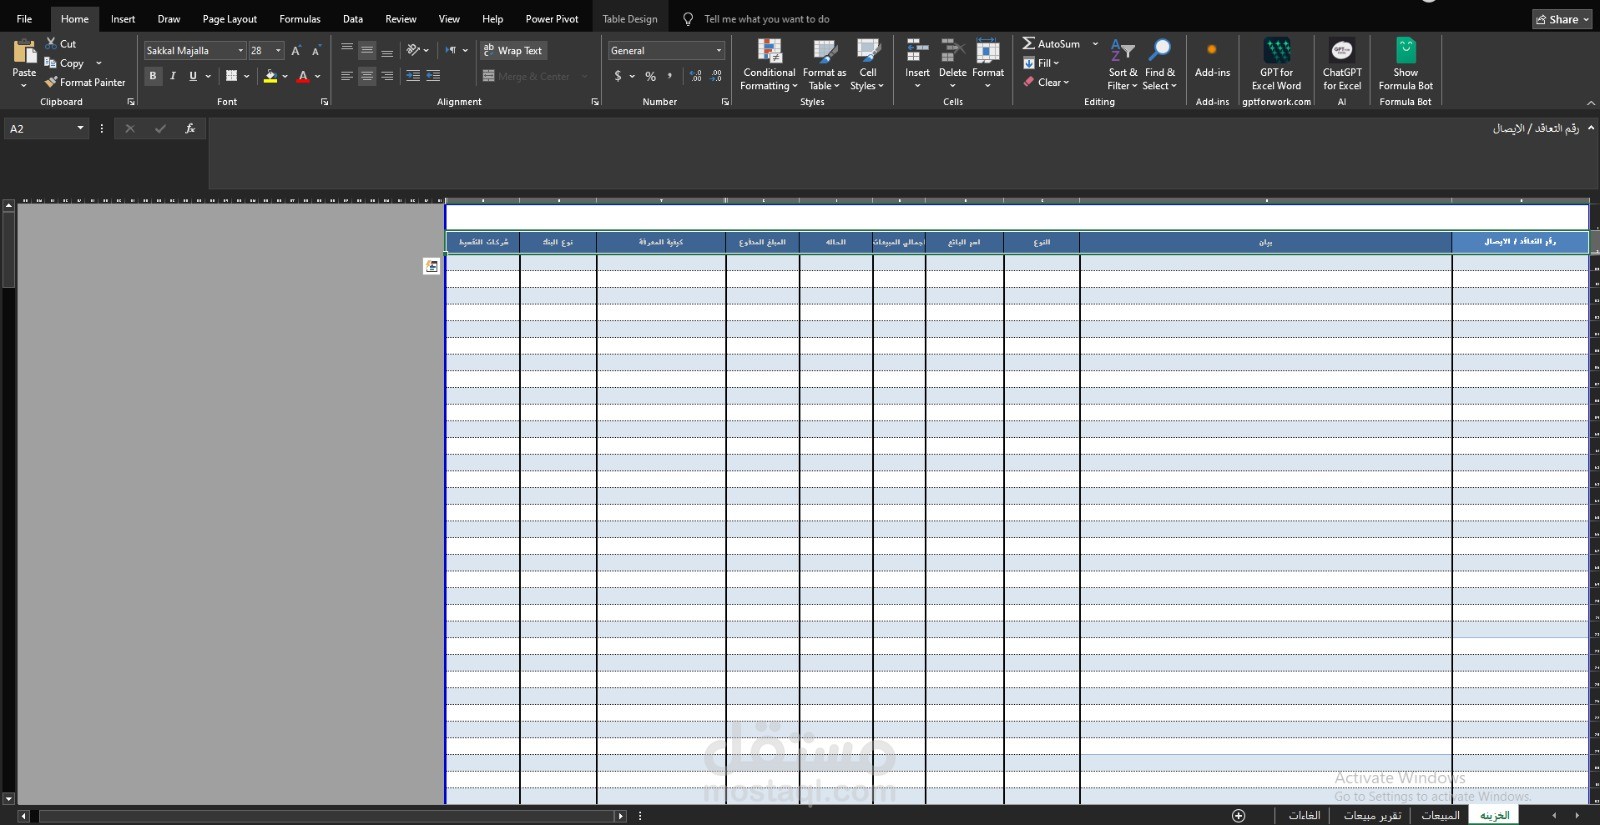Align cell text to the right
Screen dimensions: 1600x825
click(387, 76)
